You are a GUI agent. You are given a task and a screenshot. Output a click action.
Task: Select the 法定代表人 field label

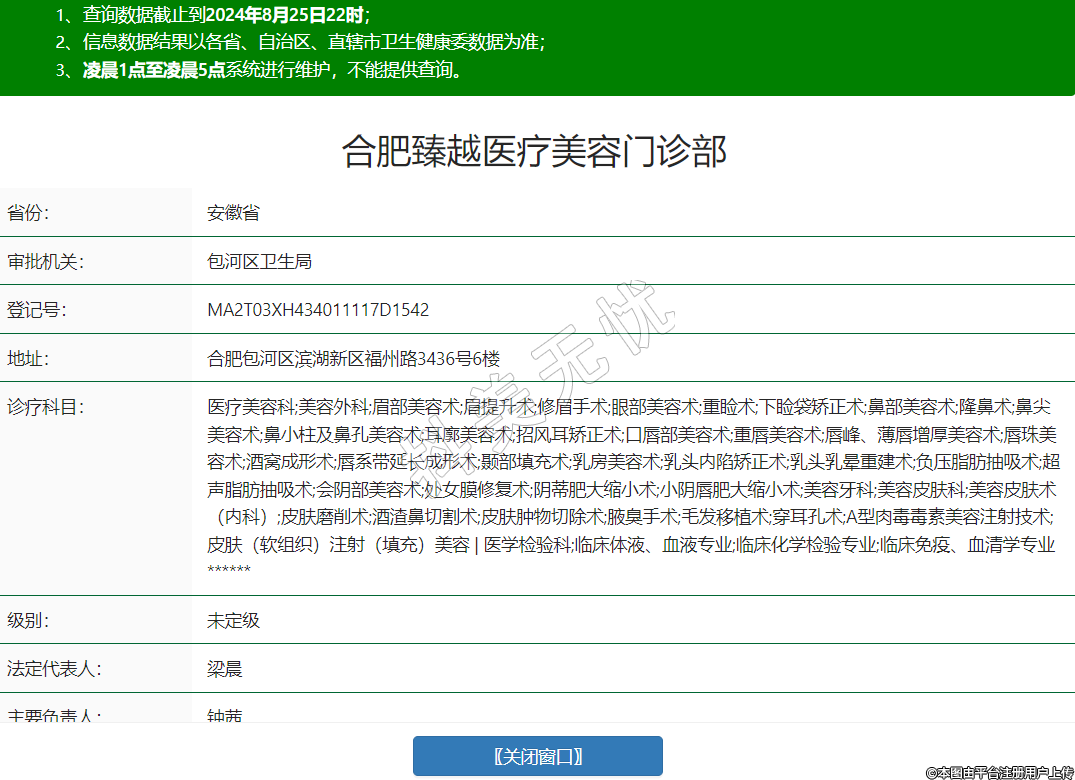point(54,669)
